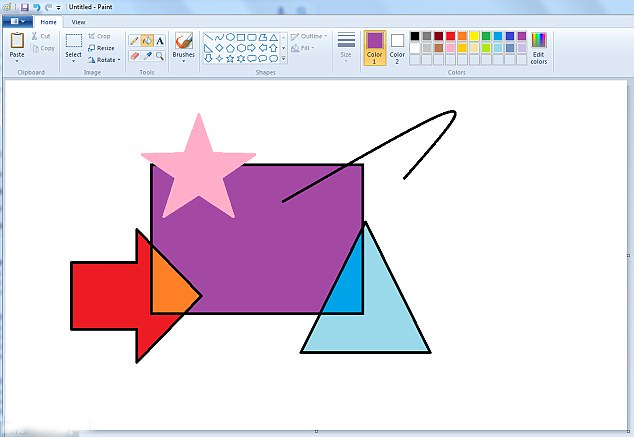
Task: Expand the Rotate dropdown
Action: click(x=119, y=60)
